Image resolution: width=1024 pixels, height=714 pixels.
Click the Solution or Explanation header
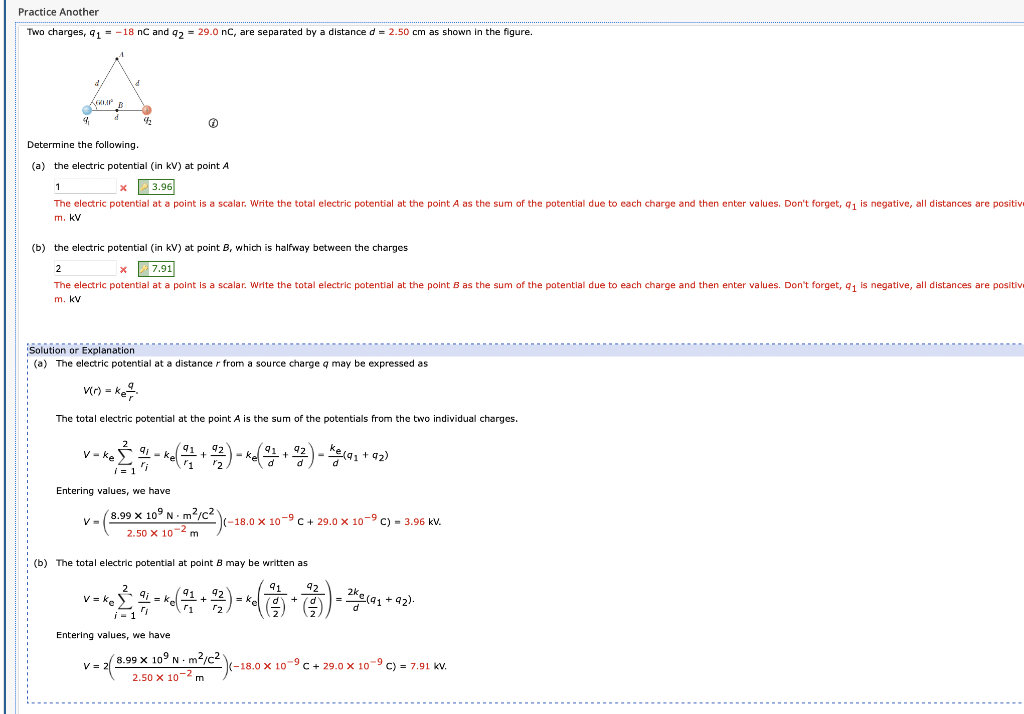[82, 350]
